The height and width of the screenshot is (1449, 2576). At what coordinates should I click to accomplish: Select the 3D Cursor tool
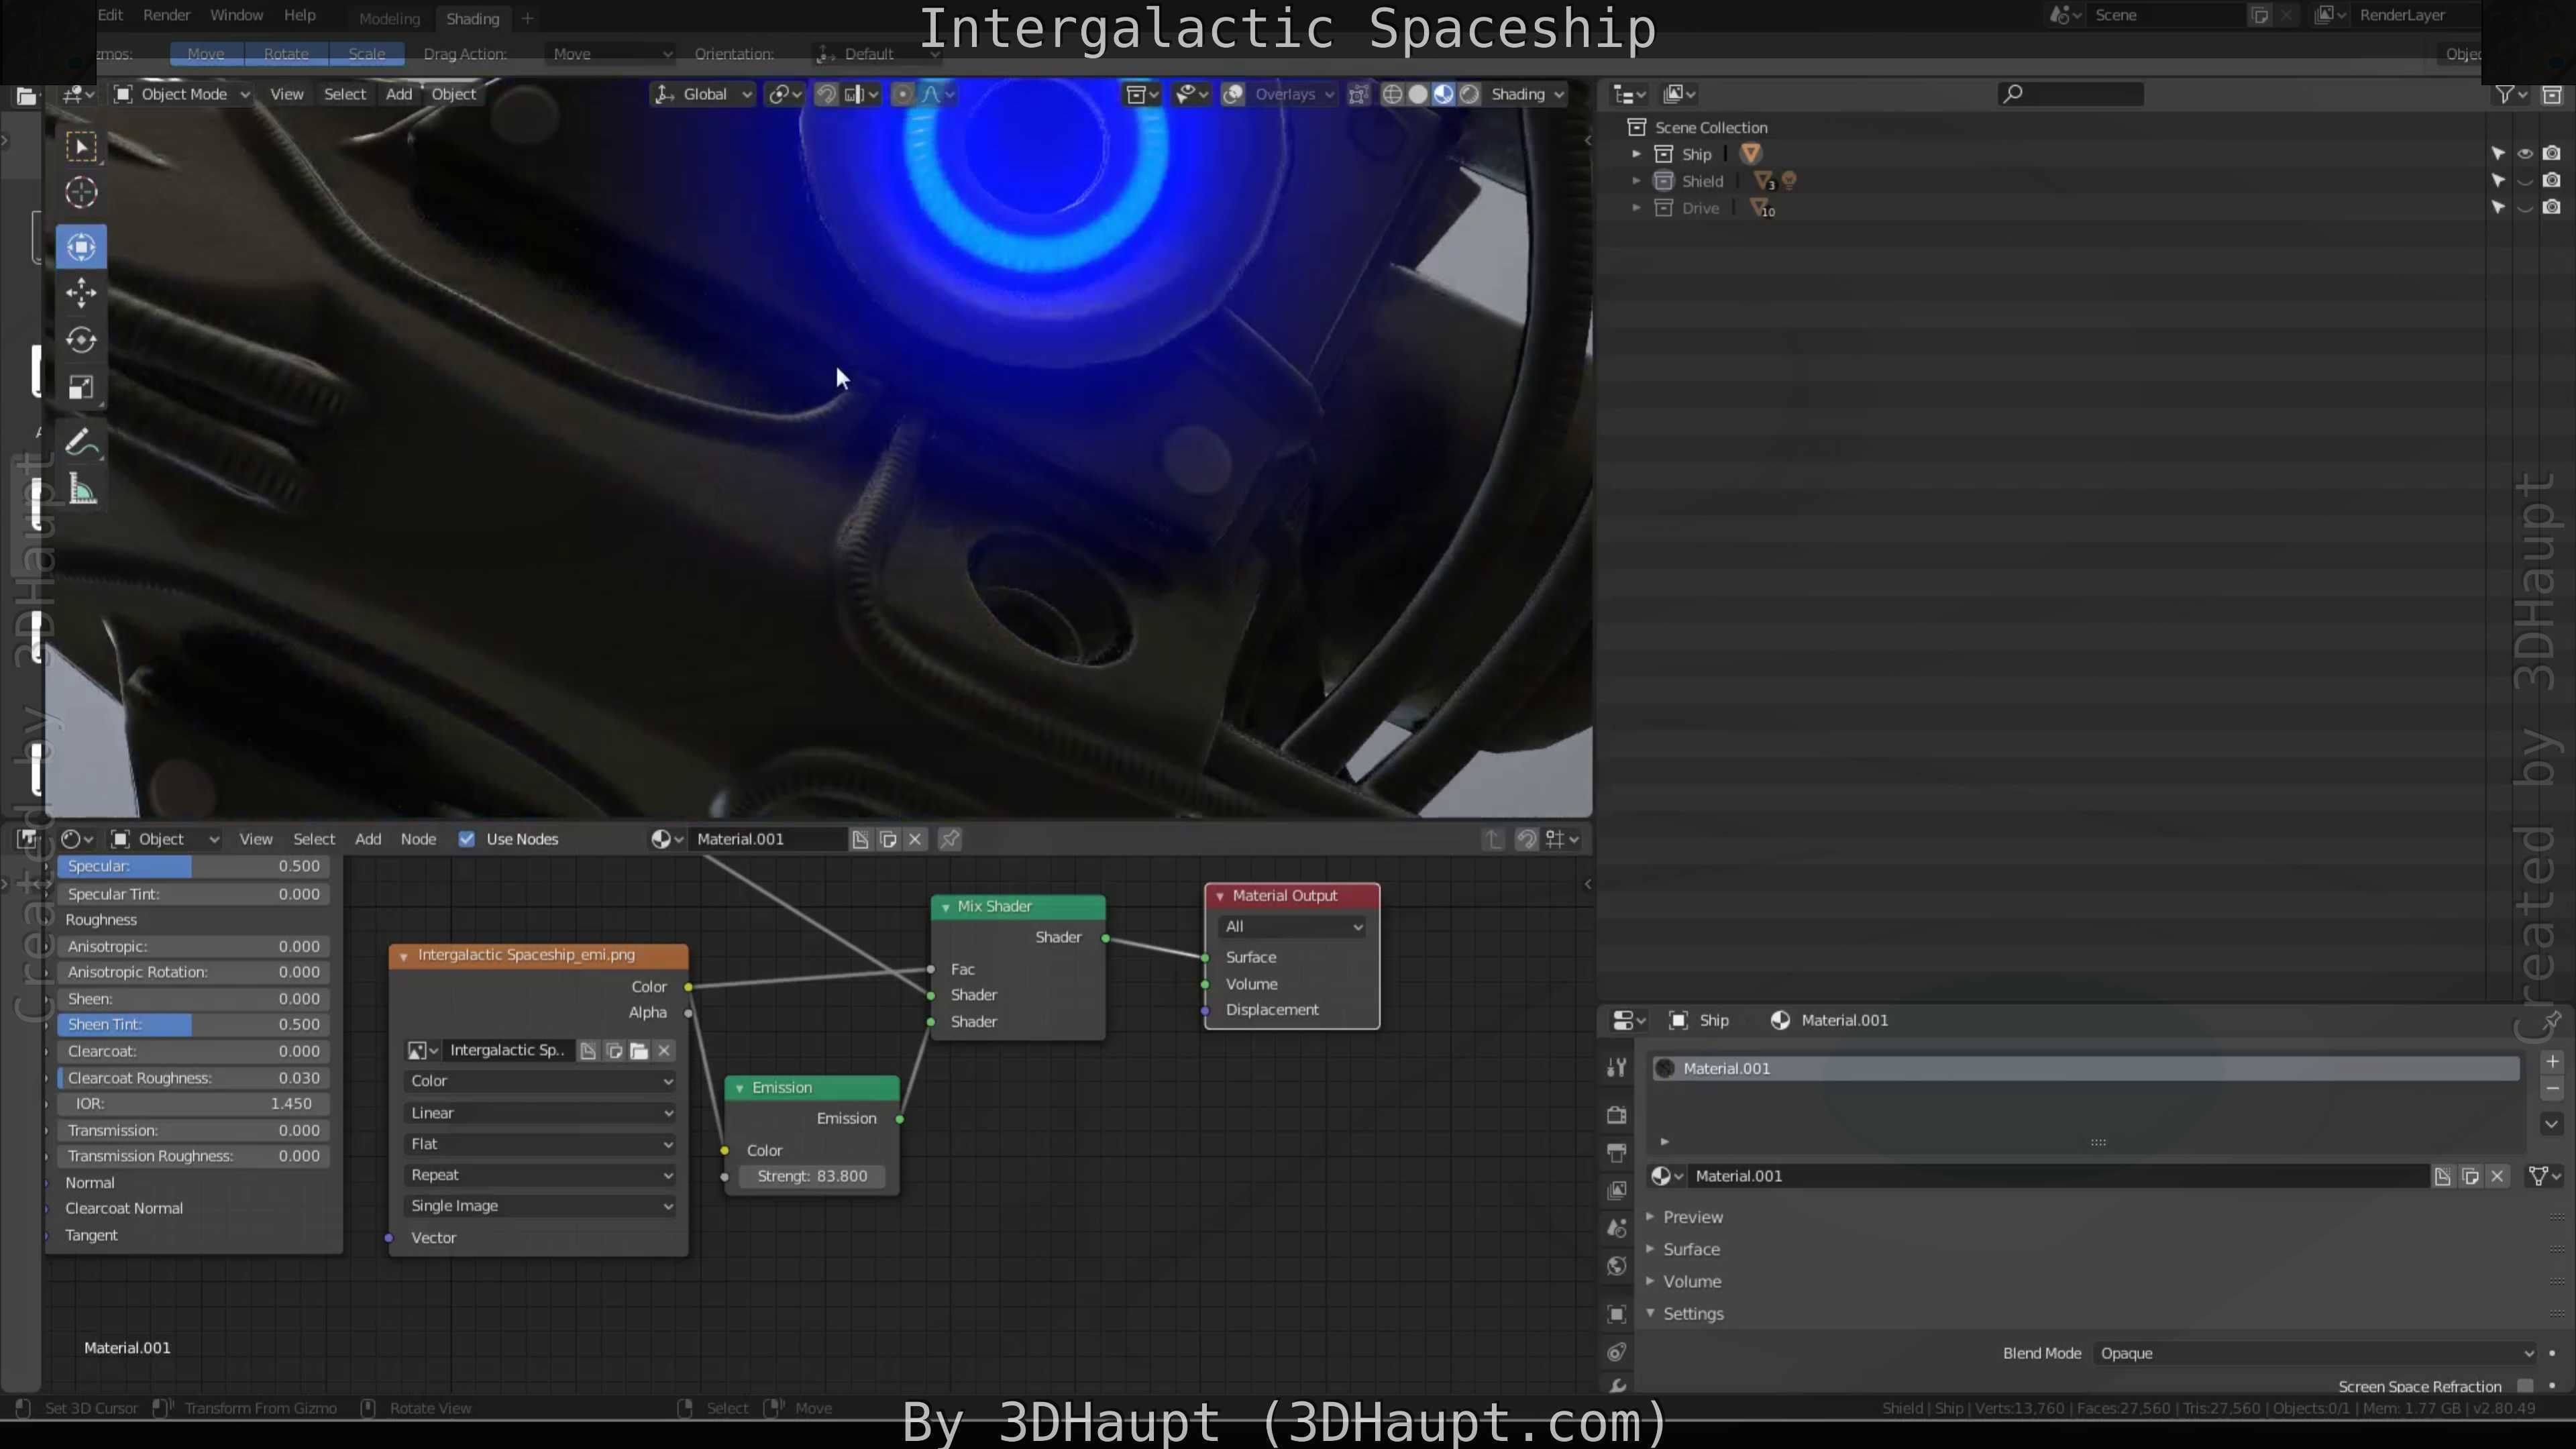point(81,192)
